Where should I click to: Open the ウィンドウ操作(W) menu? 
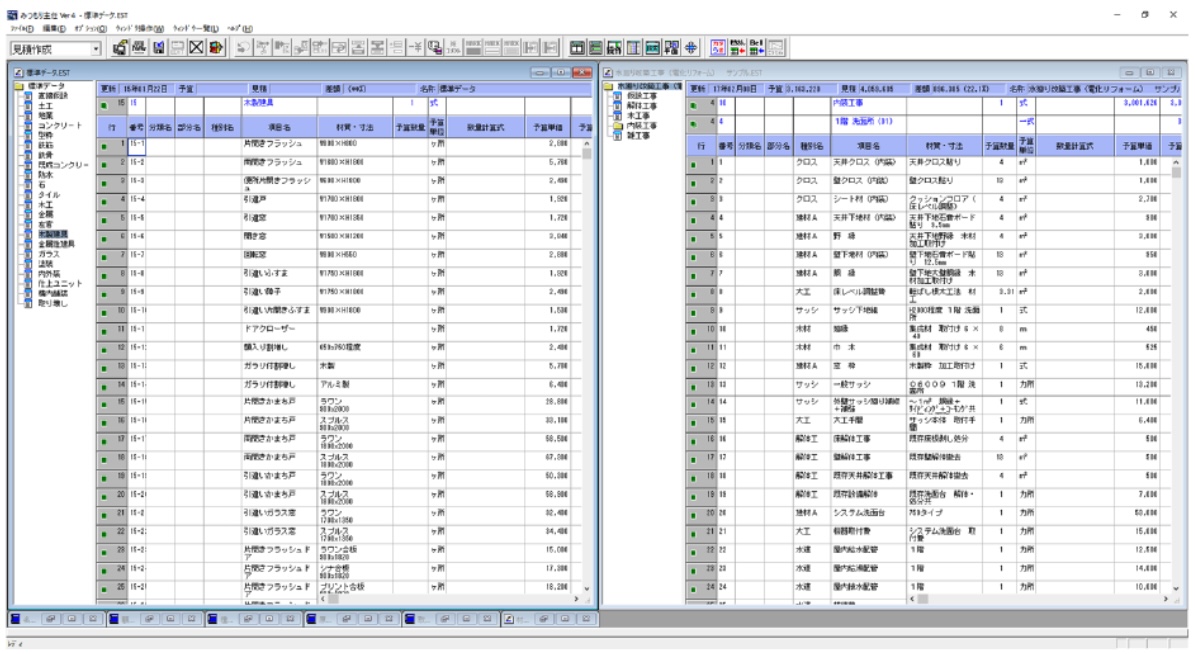click(139, 28)
